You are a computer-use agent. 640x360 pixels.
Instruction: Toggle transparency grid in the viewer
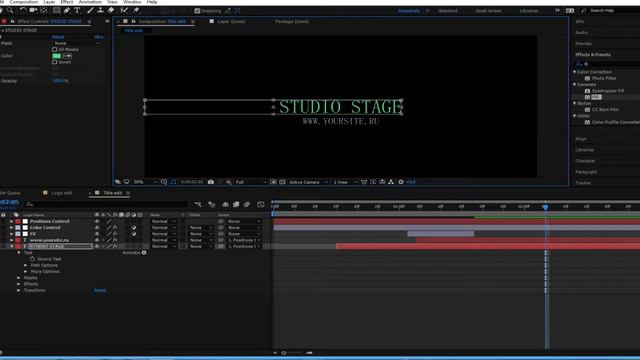(x=282, y=182)
